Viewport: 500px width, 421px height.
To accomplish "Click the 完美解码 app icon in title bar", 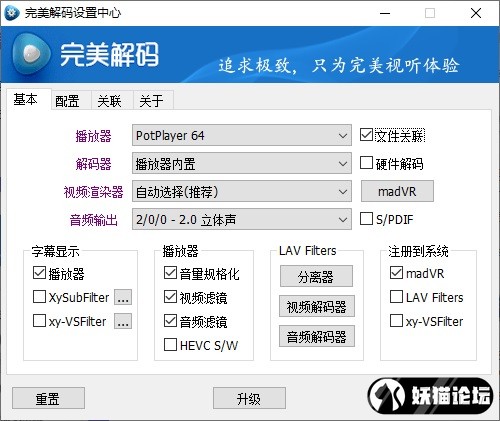I will point(12,13).
